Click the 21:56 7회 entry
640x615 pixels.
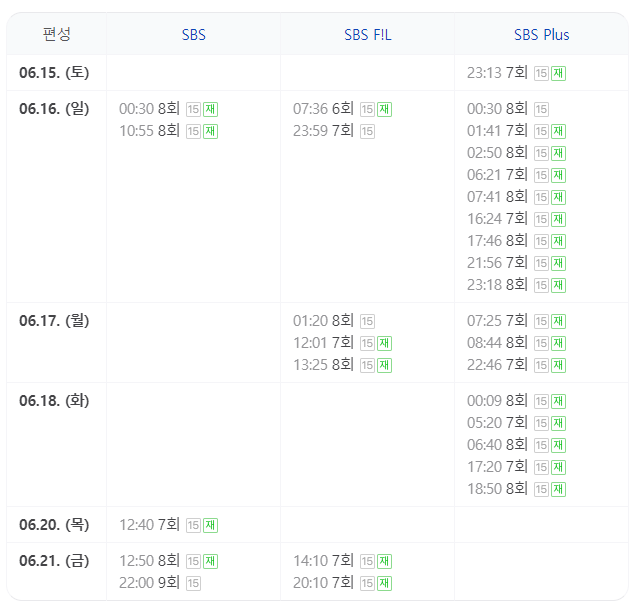tap(497, 263)
